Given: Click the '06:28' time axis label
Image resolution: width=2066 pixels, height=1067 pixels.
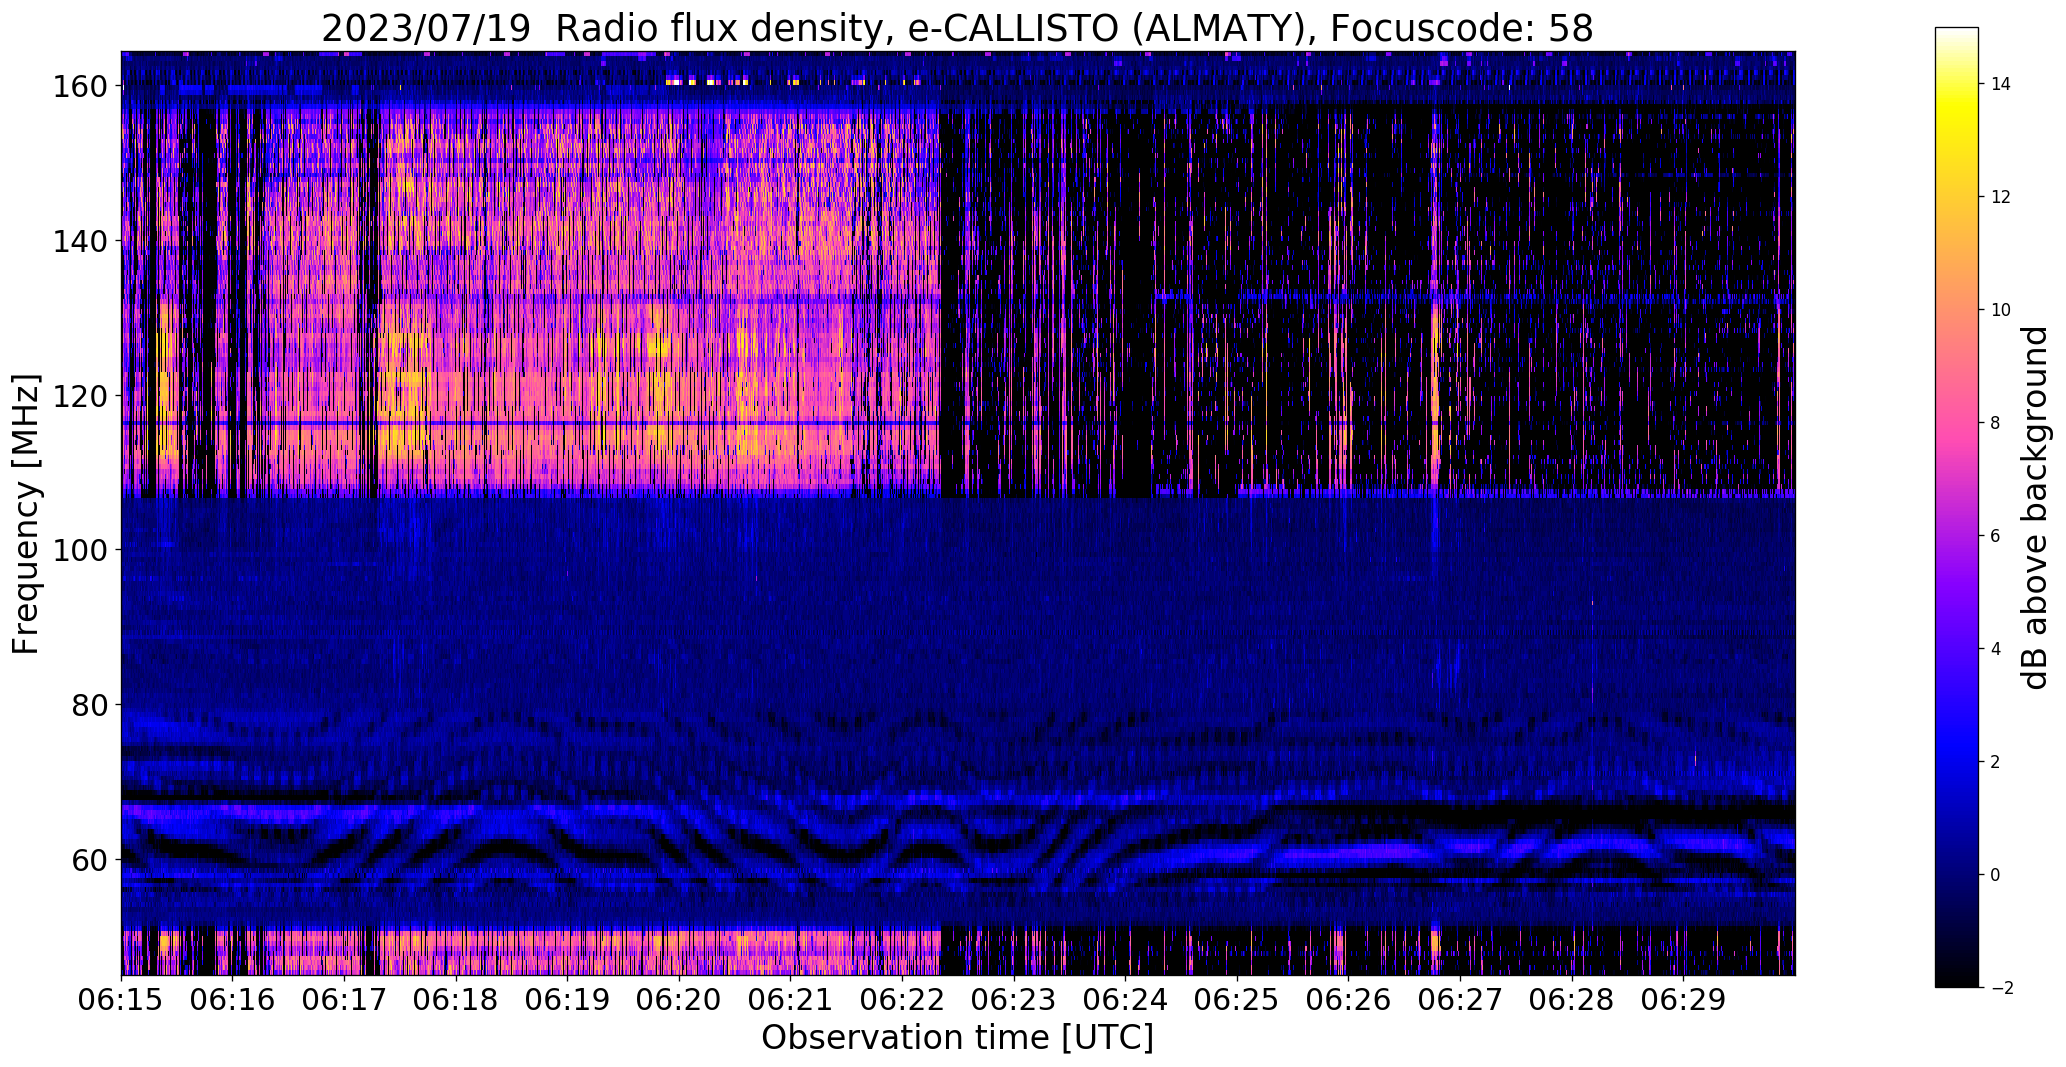Looking at the screenshot, I should pyautogui.click(x=1571, y=1001).
